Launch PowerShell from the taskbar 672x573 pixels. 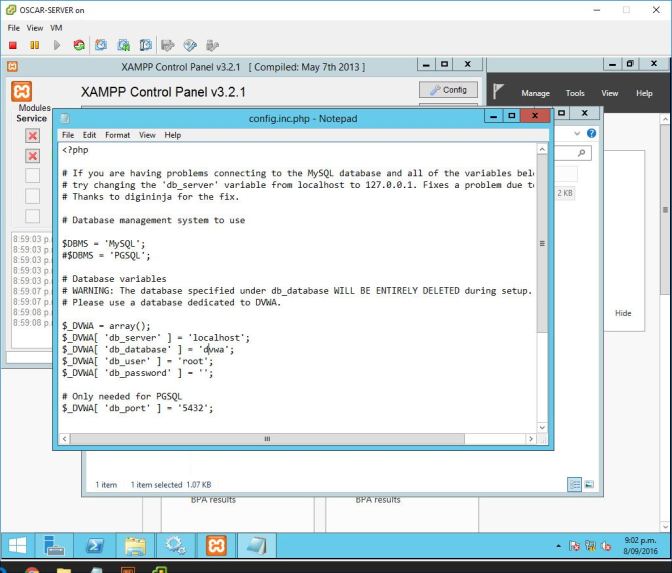(94, 545)
